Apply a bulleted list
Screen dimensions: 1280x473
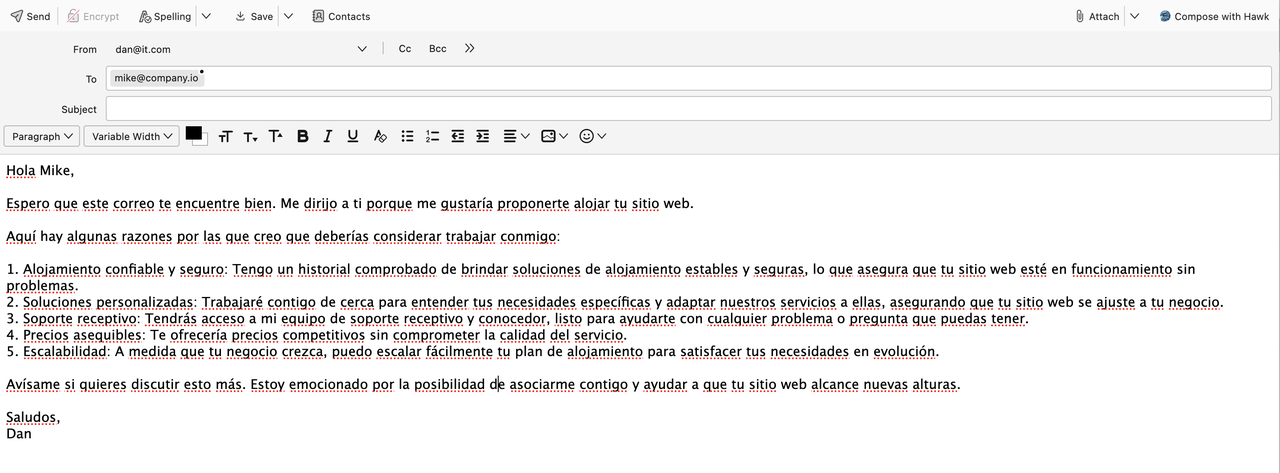point(407,136)
